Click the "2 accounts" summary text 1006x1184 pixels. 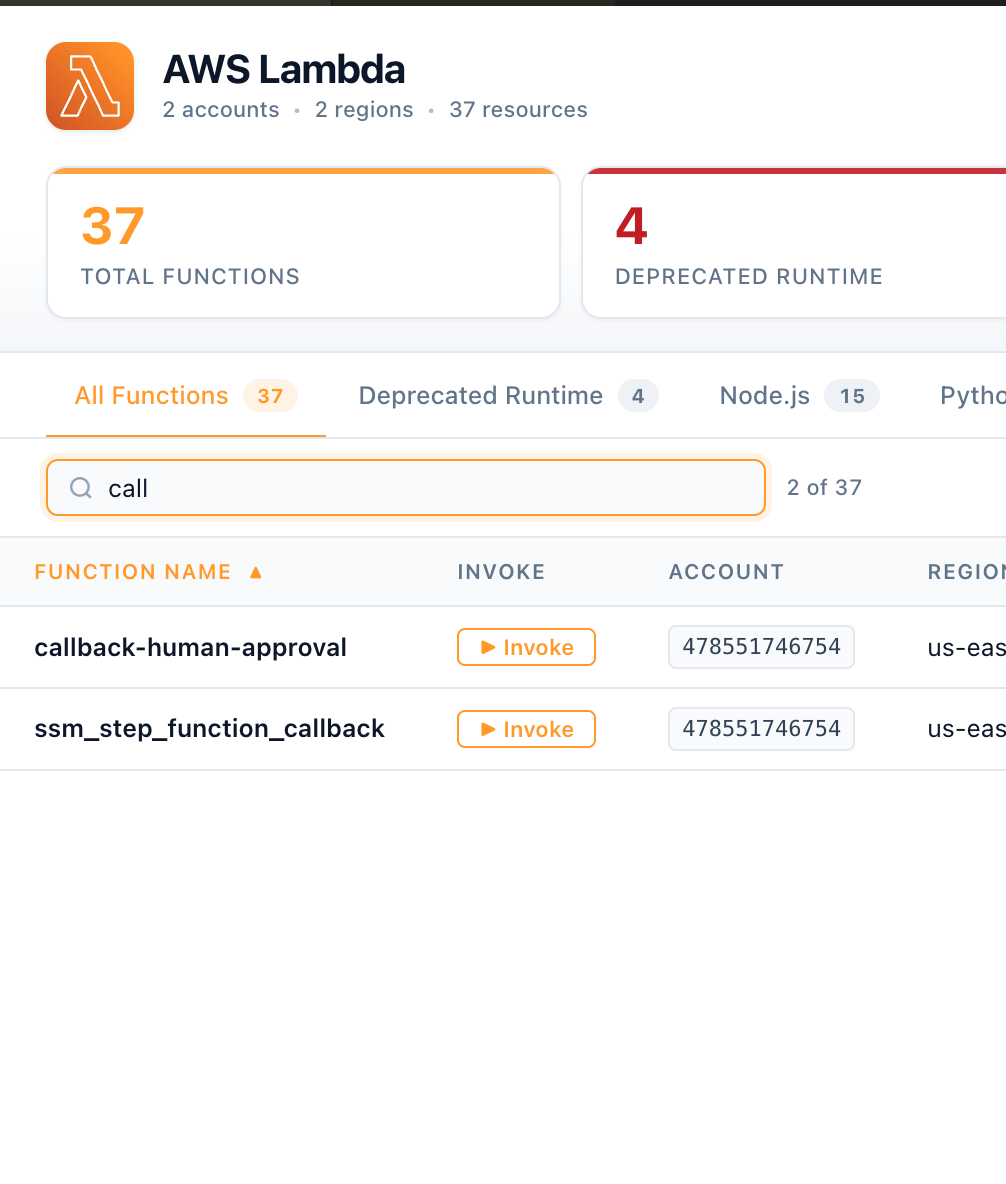pyautogui.click(x=221, y=110)
